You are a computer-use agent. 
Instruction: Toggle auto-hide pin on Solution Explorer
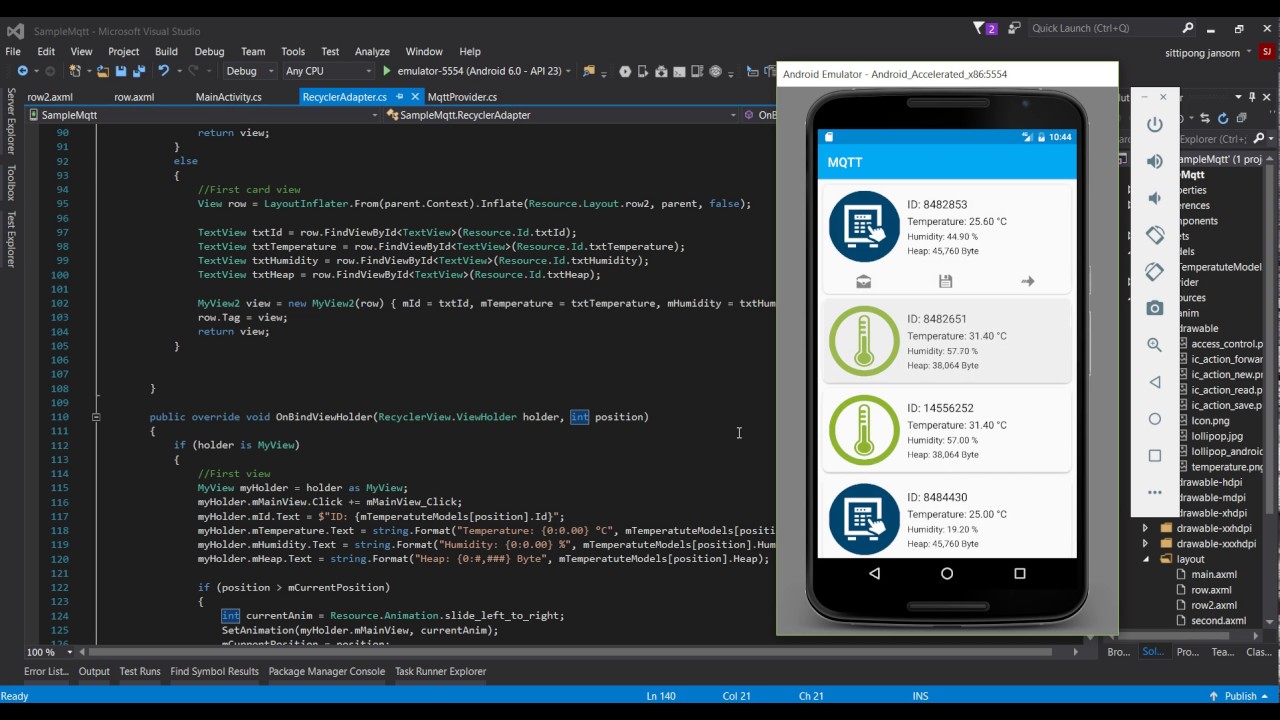point(1252,97)
